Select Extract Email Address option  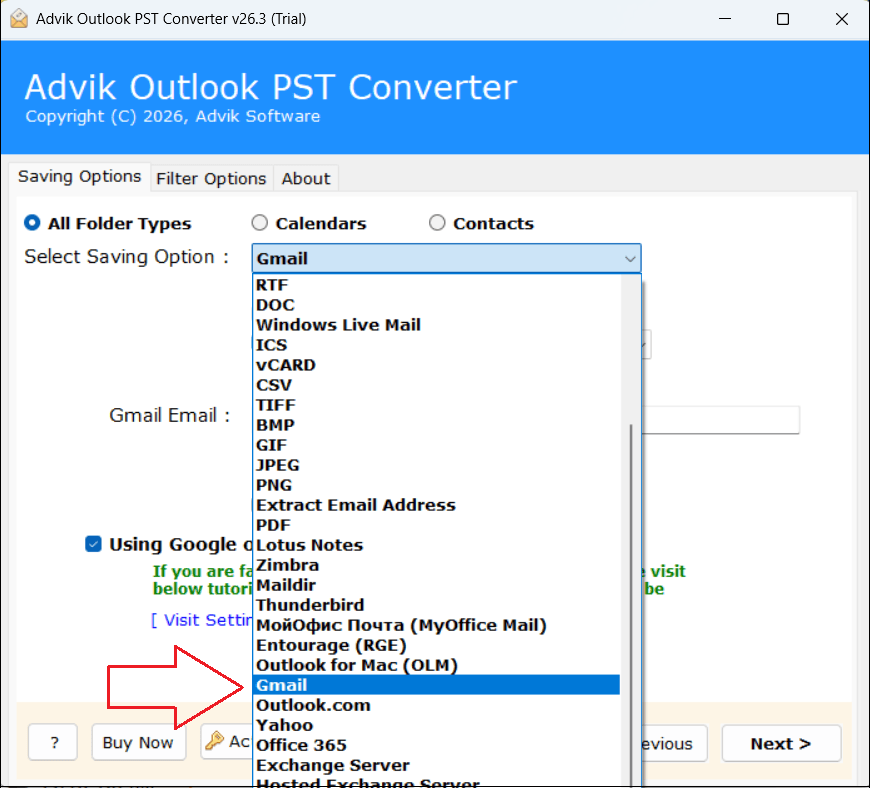(436, 505)
